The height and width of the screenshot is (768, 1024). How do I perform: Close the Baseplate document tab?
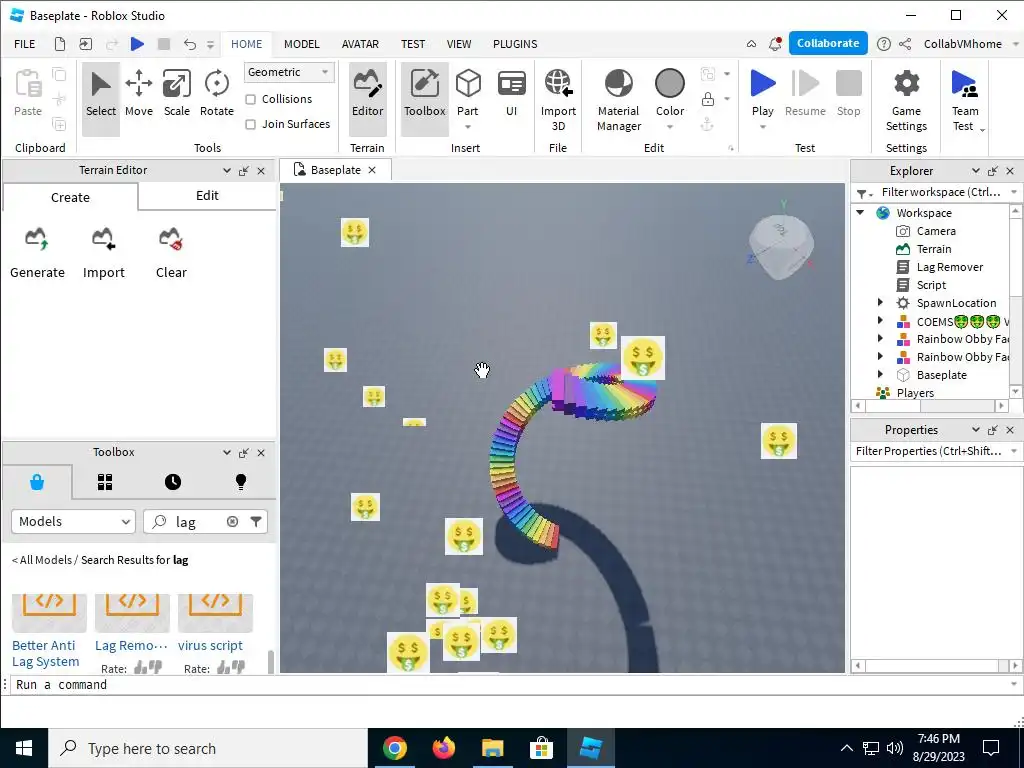pos(372,170)
